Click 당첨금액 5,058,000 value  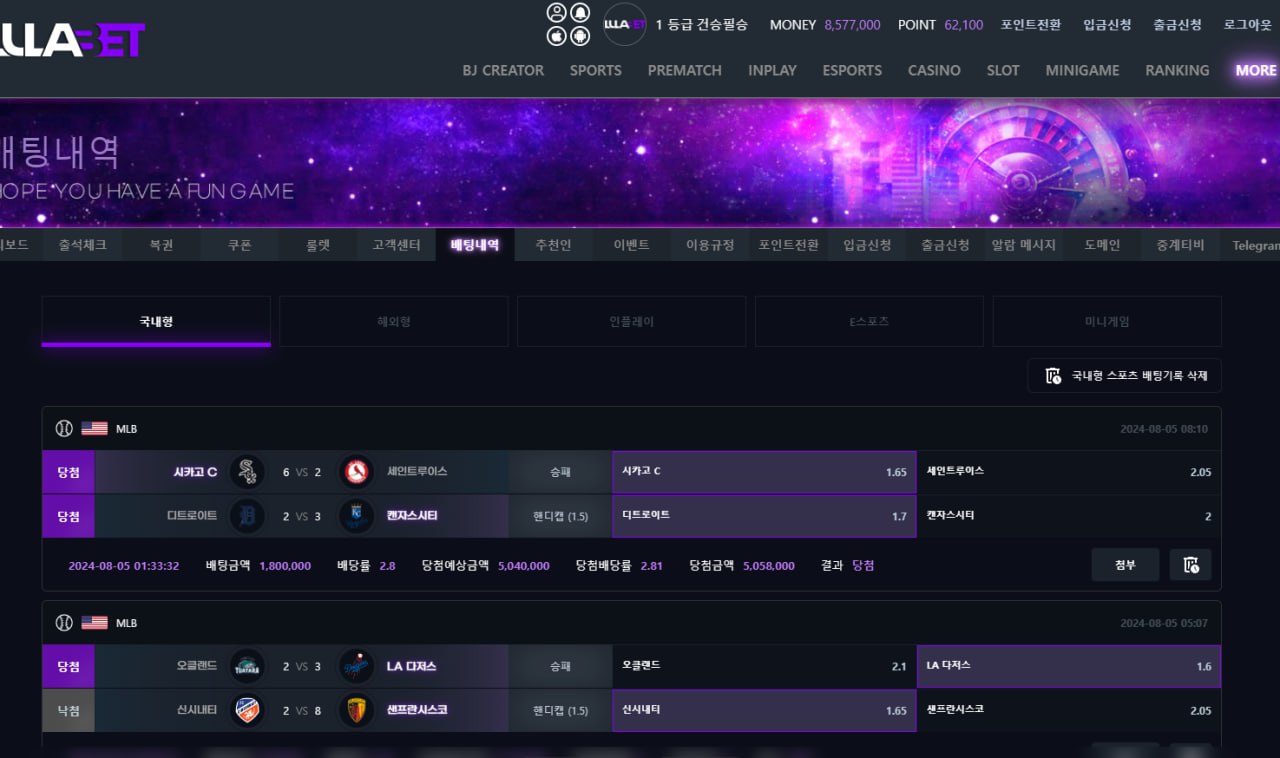769,566
